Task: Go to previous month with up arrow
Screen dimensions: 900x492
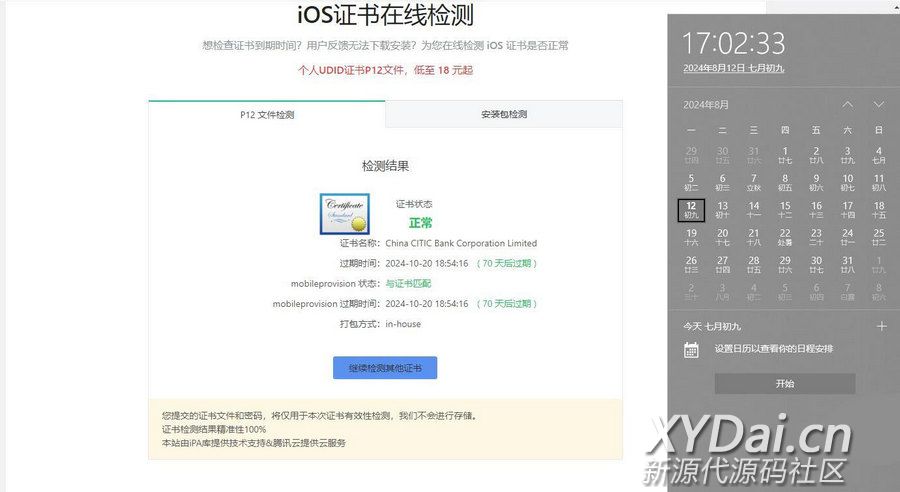Action: [x=847, y=104]
